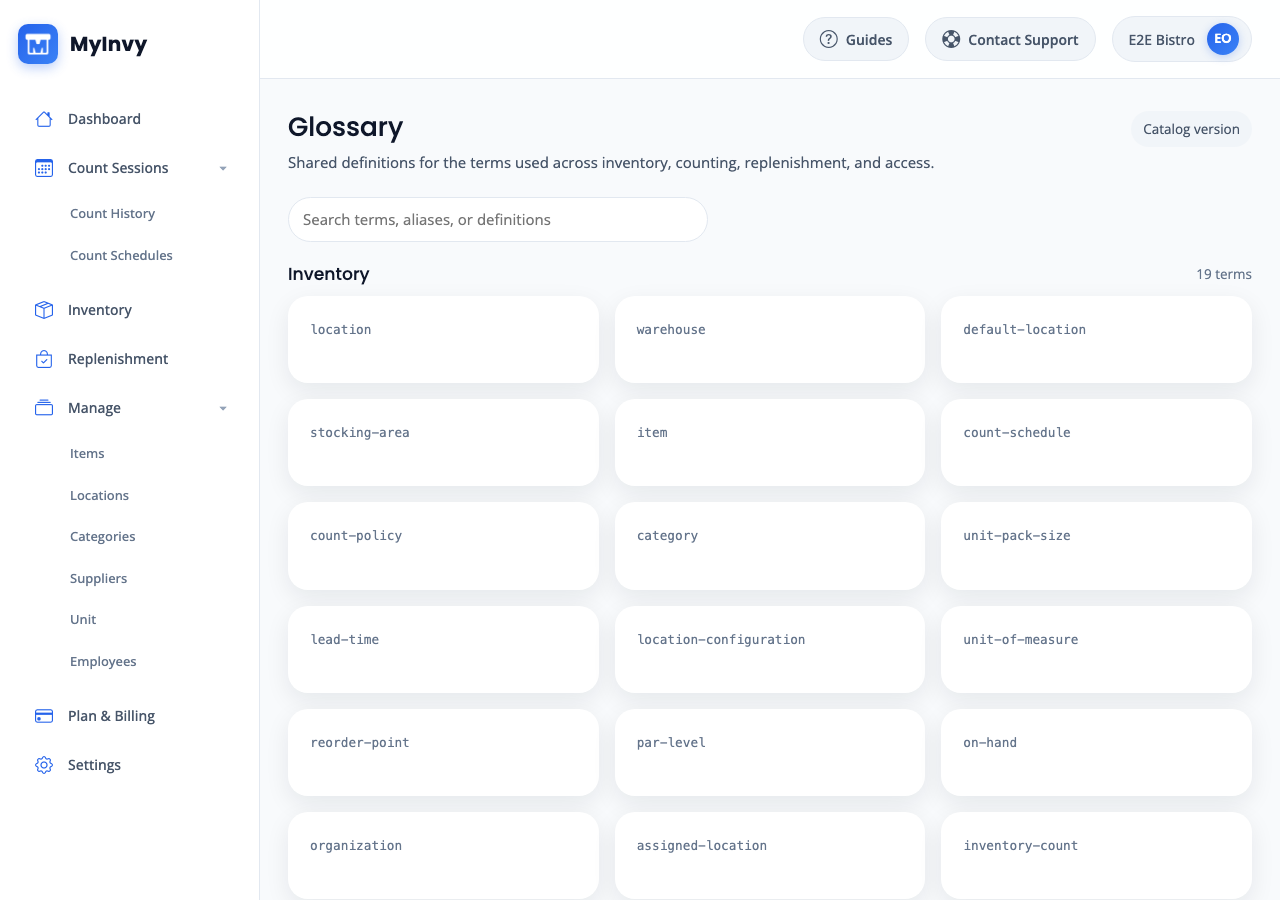Click the 19 terms count label
The width and height of the screenshot is (1280, 900).
[1224, 274]
